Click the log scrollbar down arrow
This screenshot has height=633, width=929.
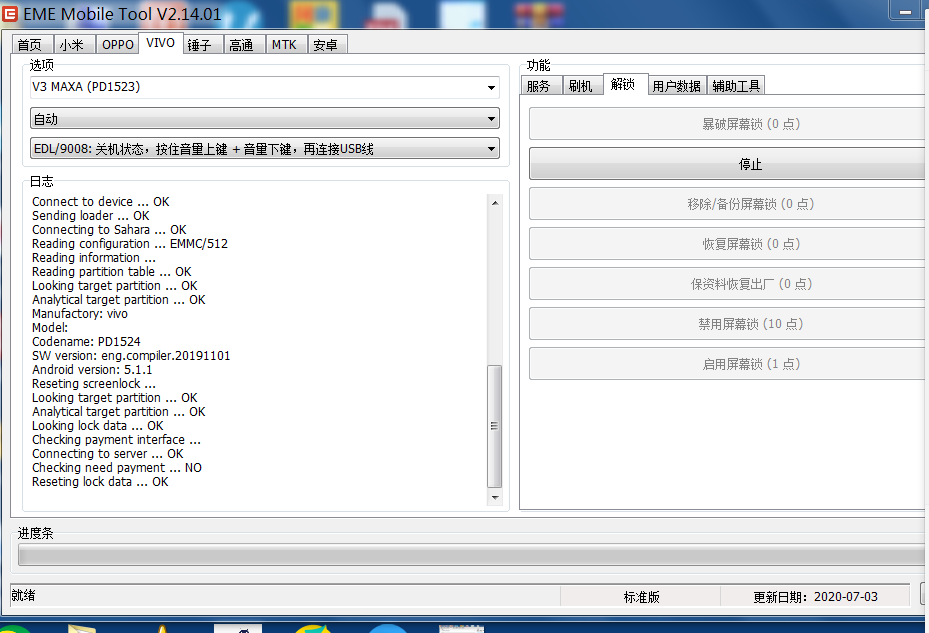point(495,497)
